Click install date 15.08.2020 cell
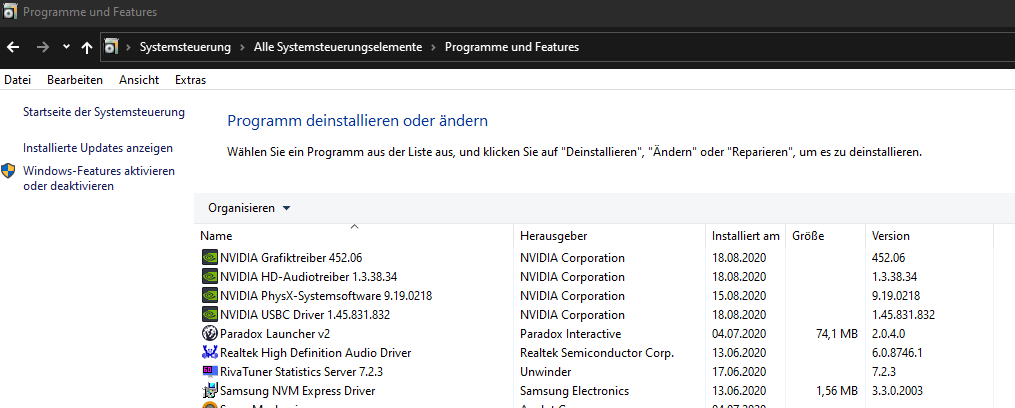The image size is (1015, 408). (x=739, y=296)
